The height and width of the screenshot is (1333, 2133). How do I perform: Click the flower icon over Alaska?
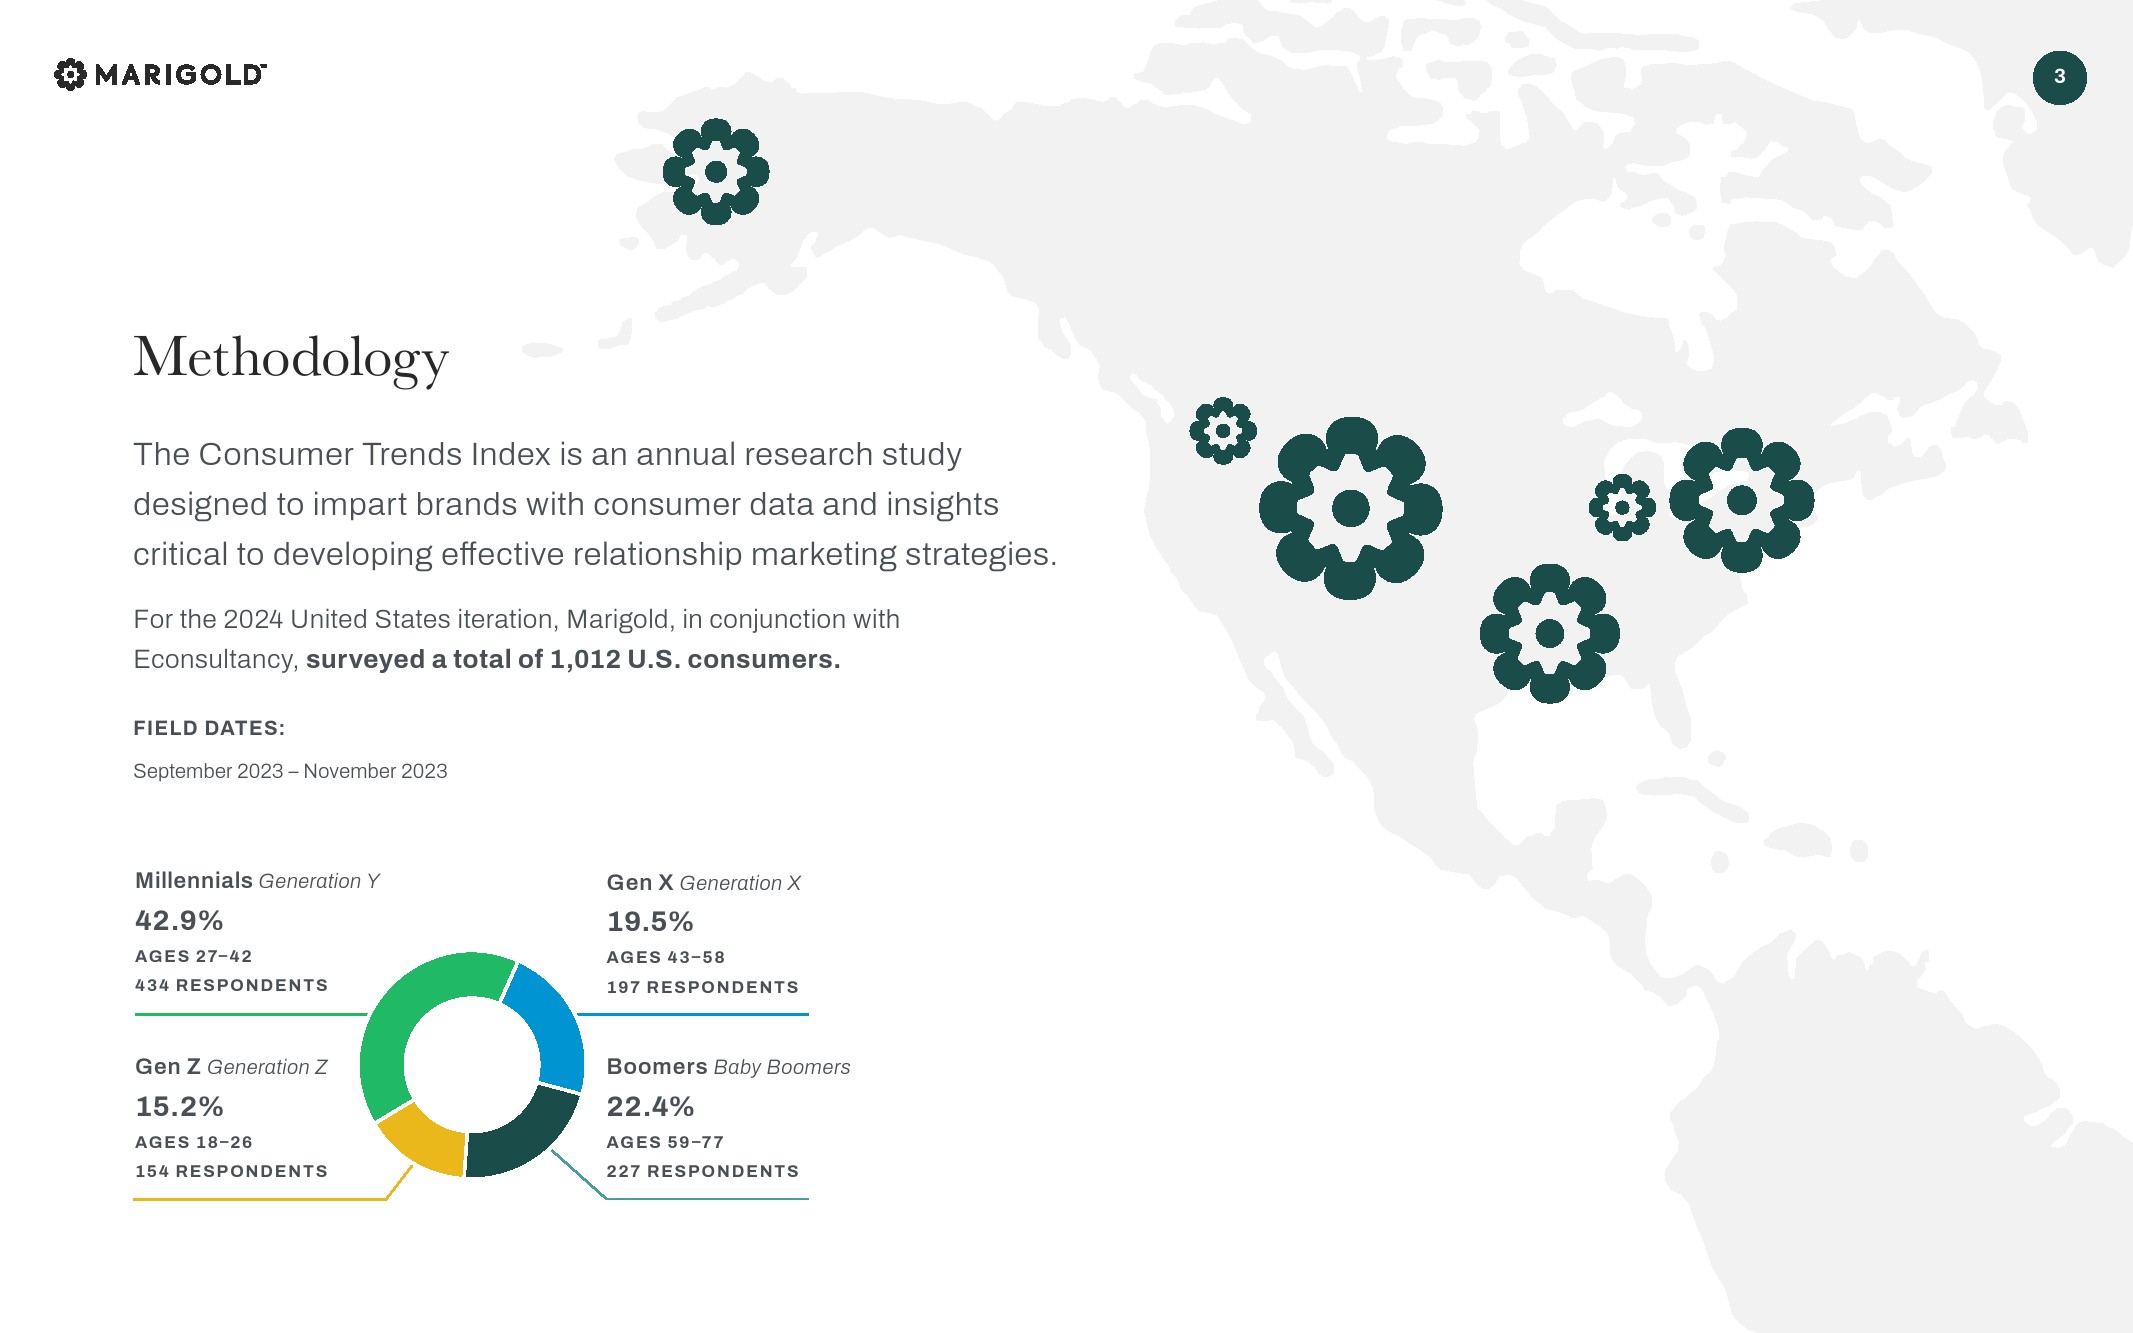click(x=716, y=172)
